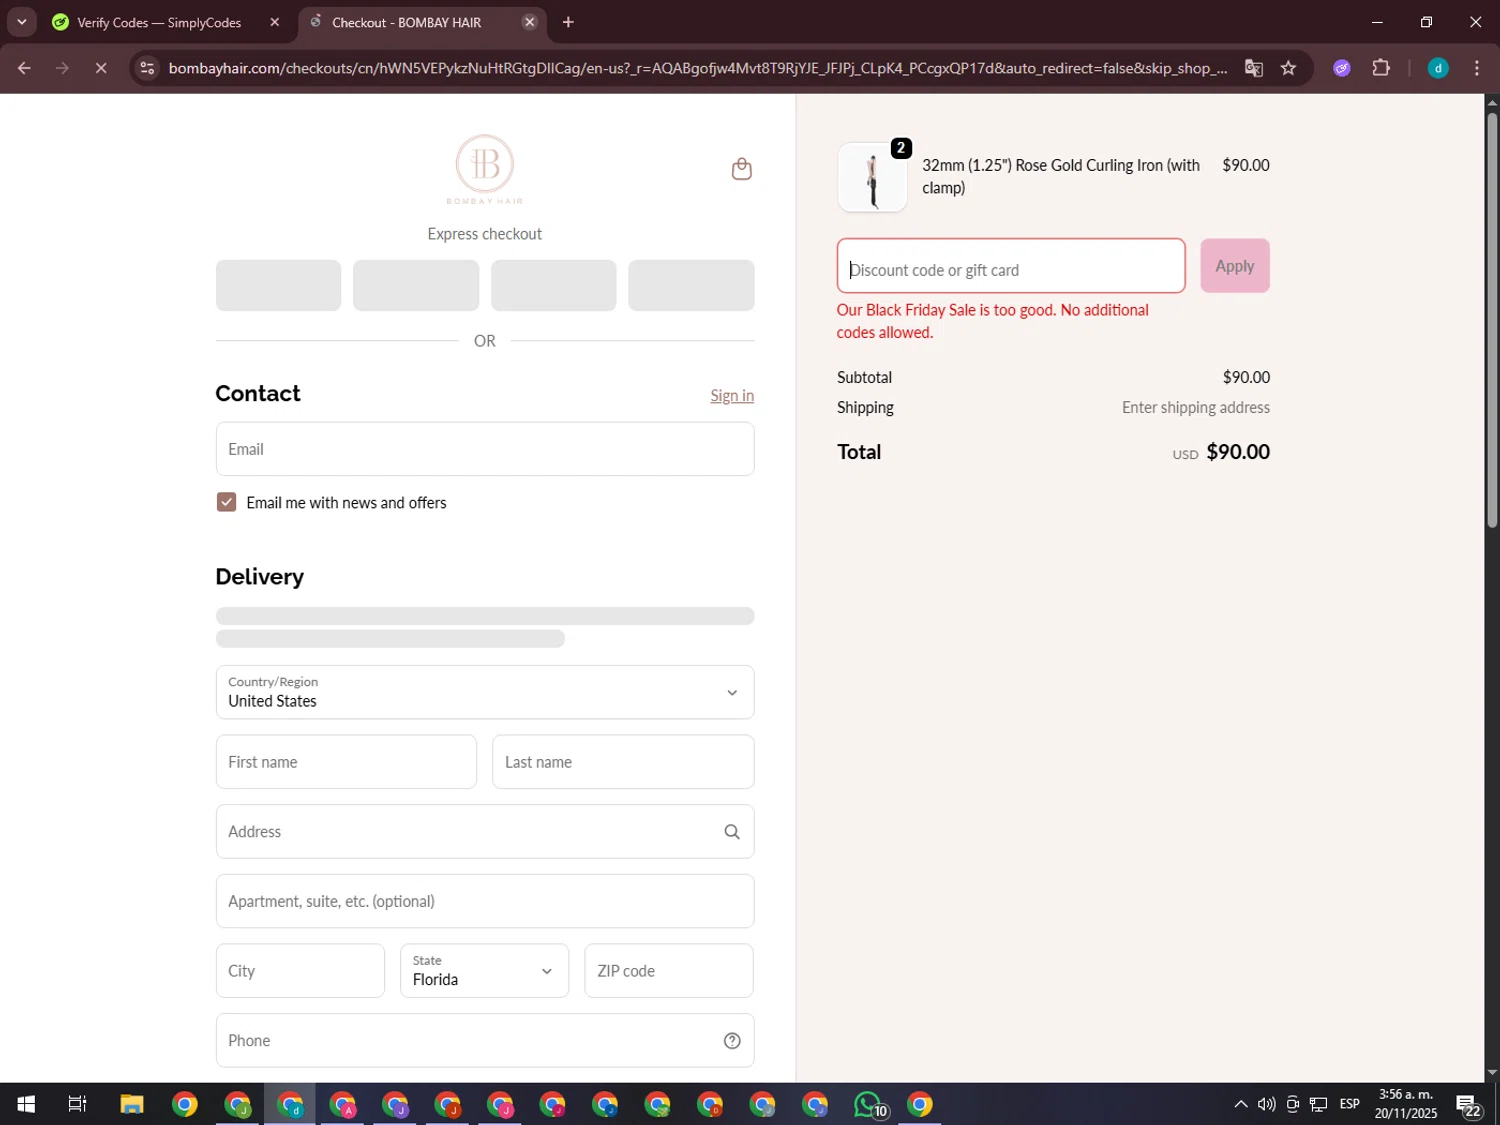Click the Rose Gold Curling Iron thumbnail

tap(872, 177)
